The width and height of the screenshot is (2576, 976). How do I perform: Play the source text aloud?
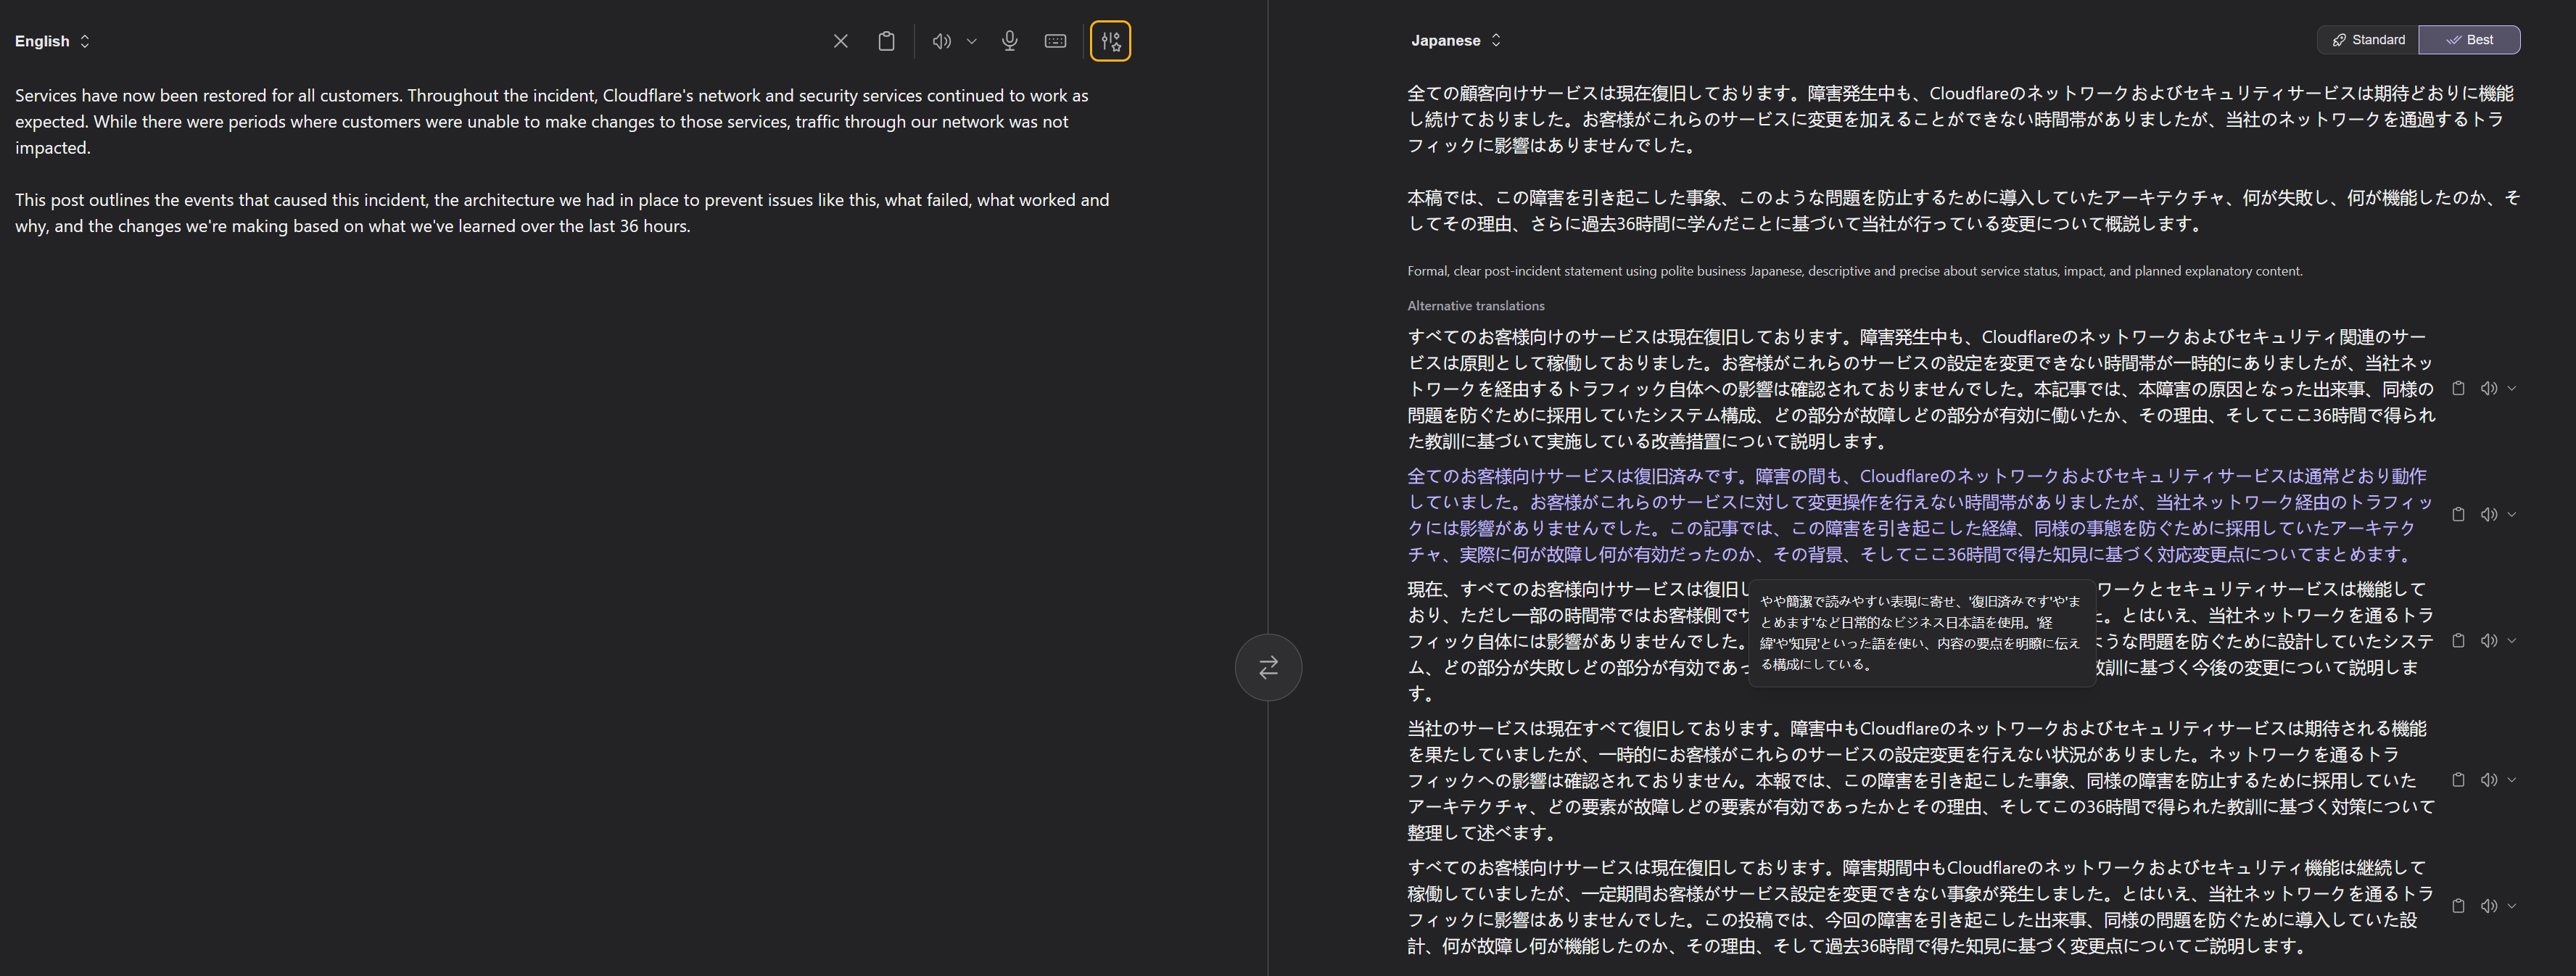pyautogui.click(x=940, y=41)
